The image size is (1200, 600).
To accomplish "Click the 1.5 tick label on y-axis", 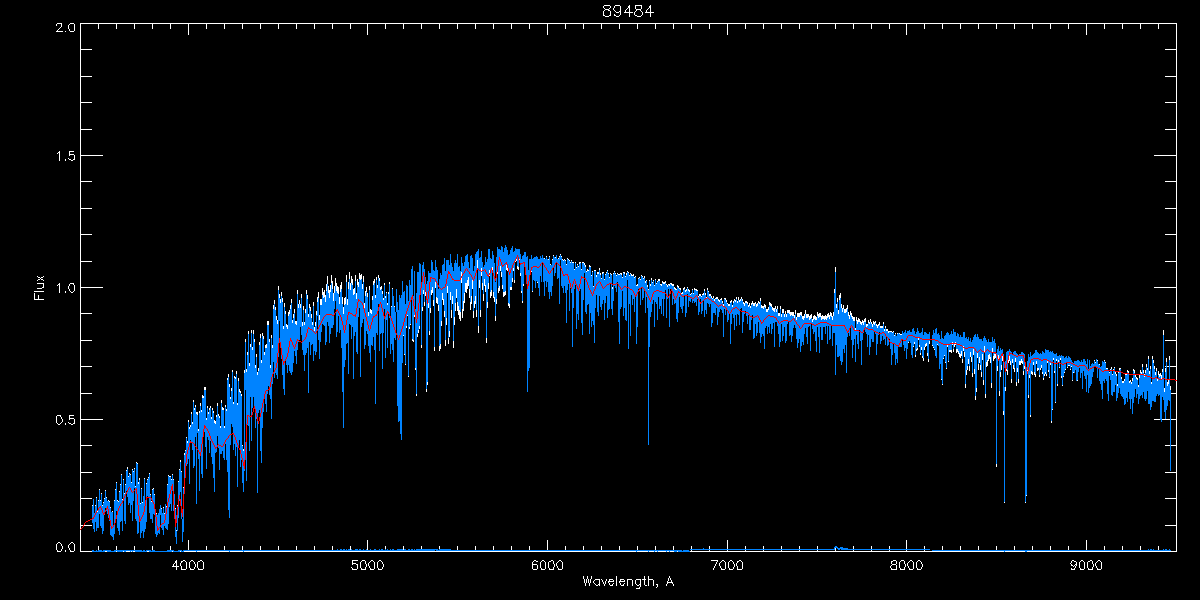I will pos(65,157).
